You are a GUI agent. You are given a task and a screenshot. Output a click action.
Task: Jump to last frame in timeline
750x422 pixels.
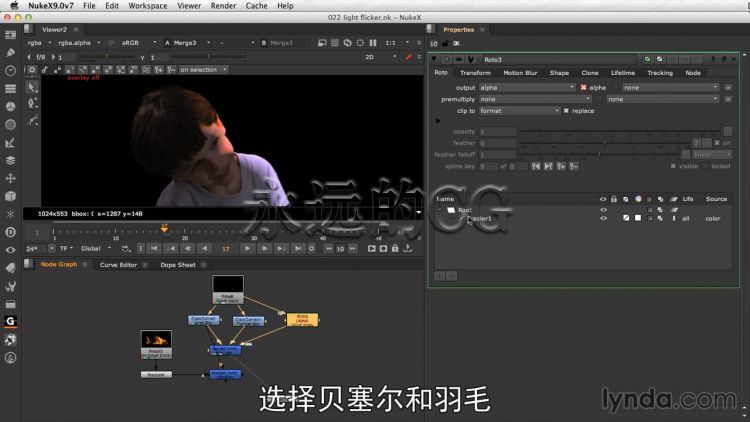pyautogui.click(x=298, y=248)
